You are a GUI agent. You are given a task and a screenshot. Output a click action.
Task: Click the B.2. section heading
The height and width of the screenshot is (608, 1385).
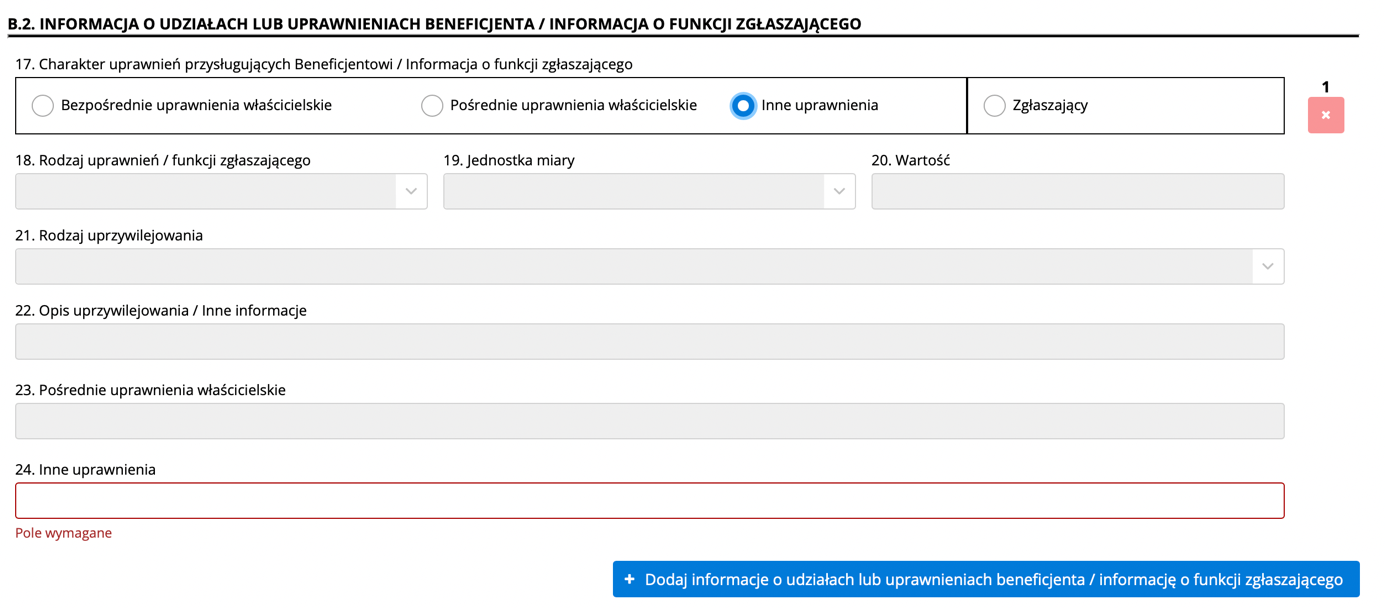[x=434, y=24]
